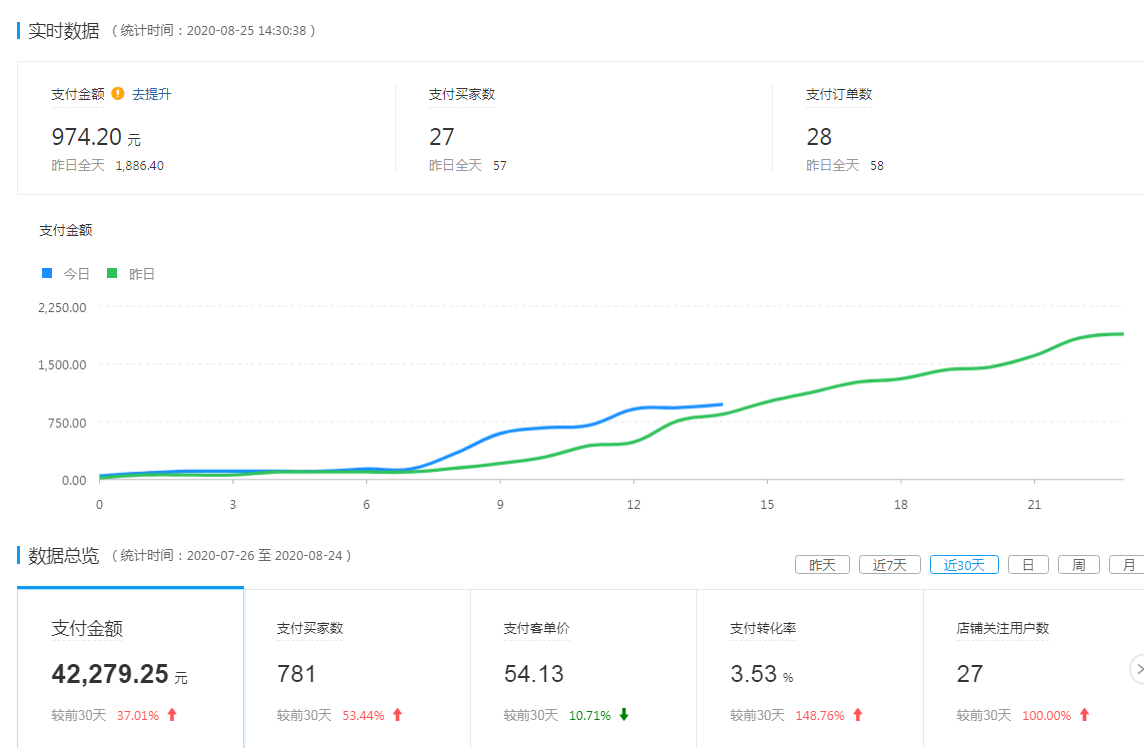Screen dimensions: 1144x748
Task: Open the 去提升 link
Action: click(152, 93)
